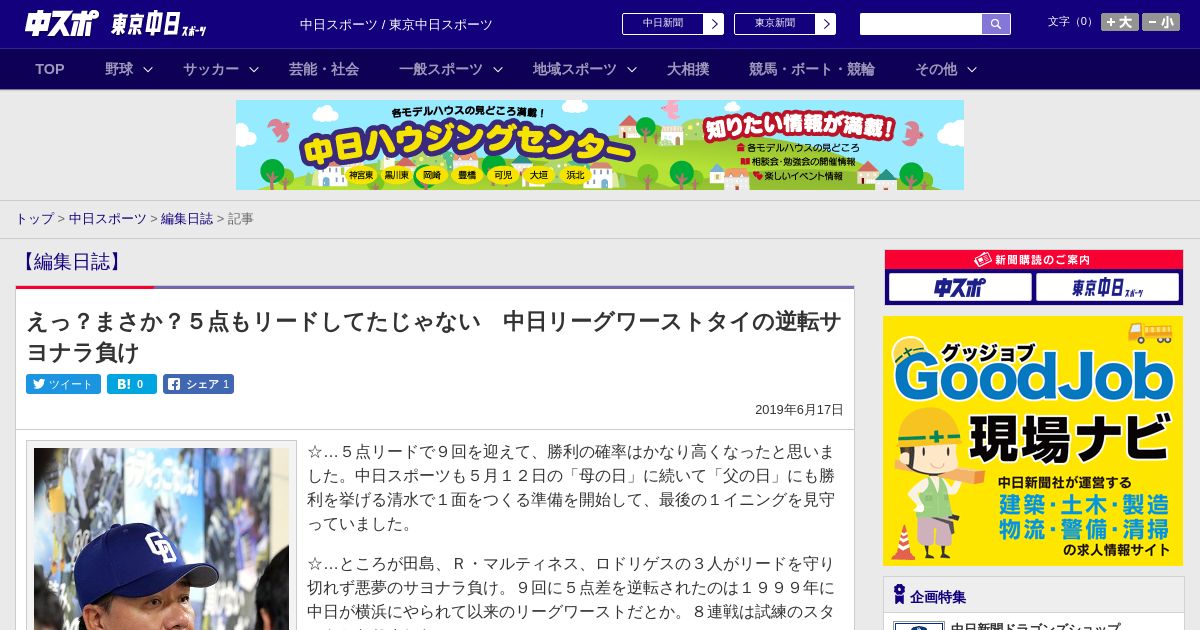
Task: Follow the トップ breadcrumb link
Action: click(34, 218)
